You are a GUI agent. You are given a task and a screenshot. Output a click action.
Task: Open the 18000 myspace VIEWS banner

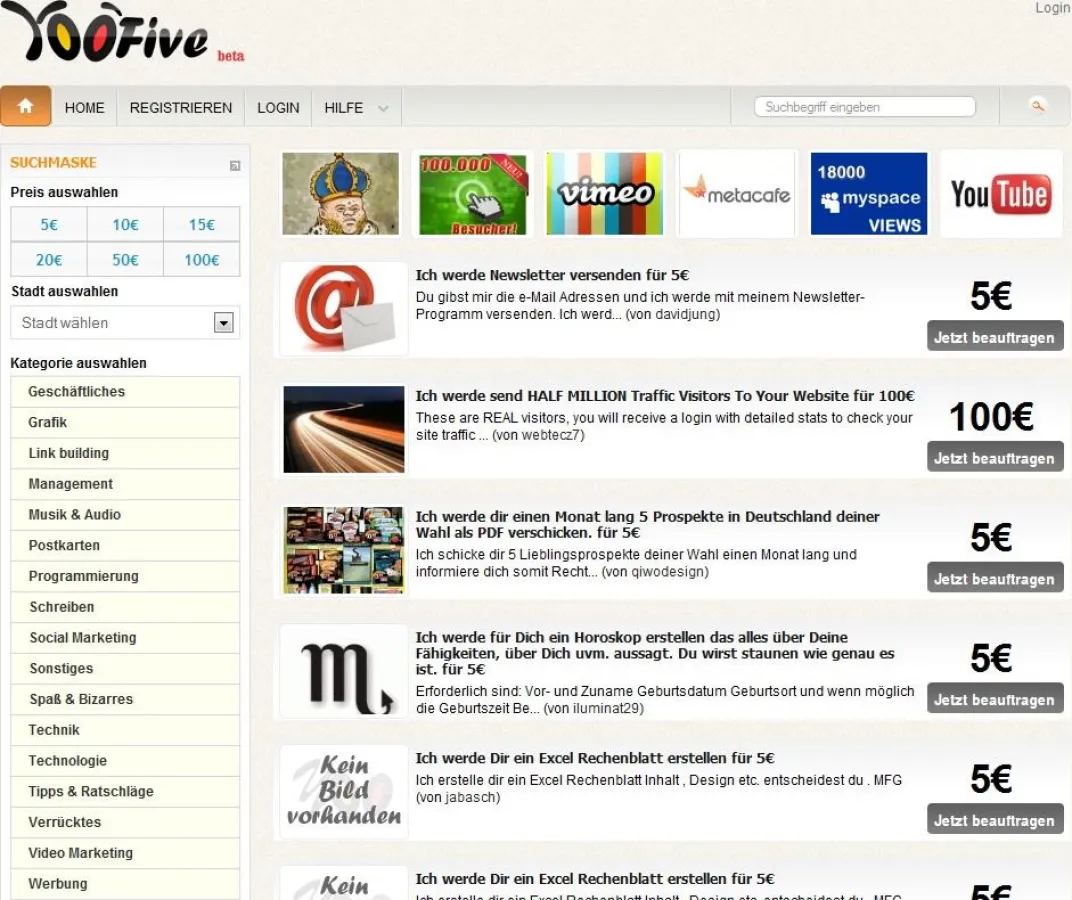pos(868,193)
